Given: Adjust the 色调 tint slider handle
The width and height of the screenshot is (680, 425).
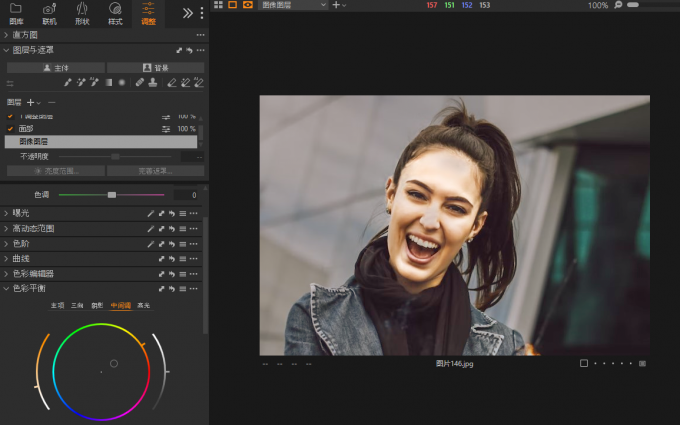Looking at the screenshot, I should coord(112,195).
